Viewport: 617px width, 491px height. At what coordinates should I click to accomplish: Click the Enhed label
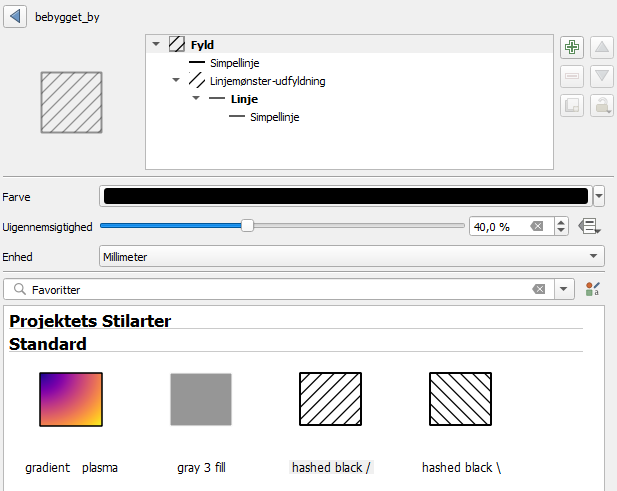point(17,257)
